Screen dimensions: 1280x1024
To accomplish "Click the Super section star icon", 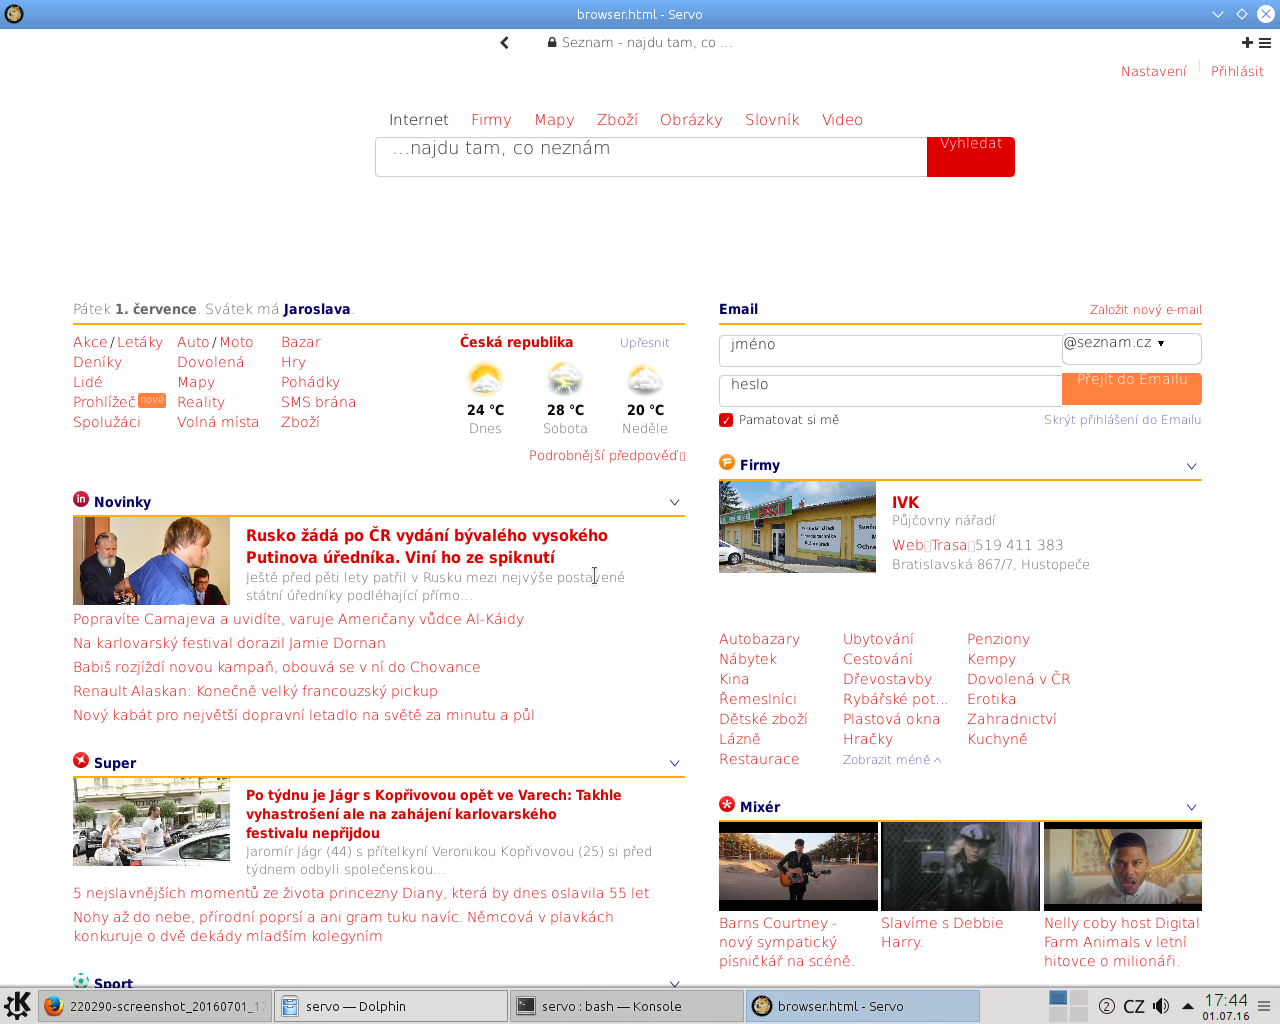I will [81, 760].
